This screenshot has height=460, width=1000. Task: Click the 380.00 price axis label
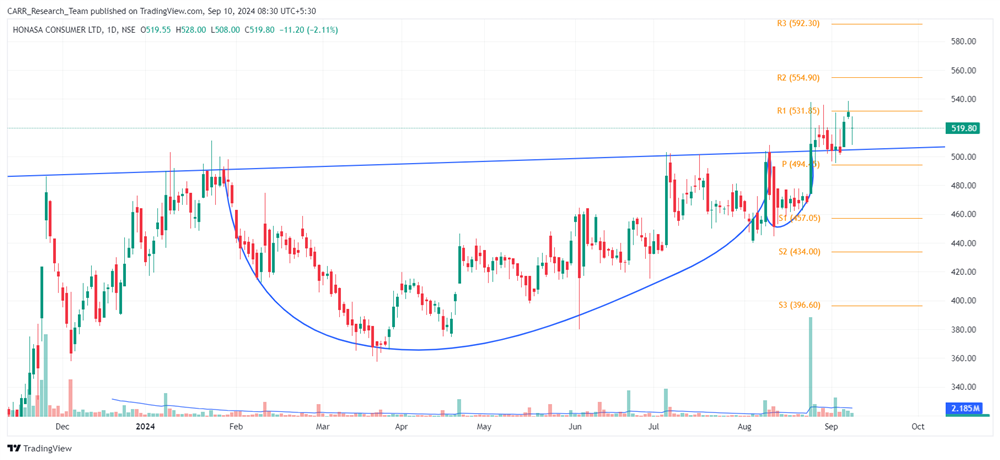click(965, 330)
